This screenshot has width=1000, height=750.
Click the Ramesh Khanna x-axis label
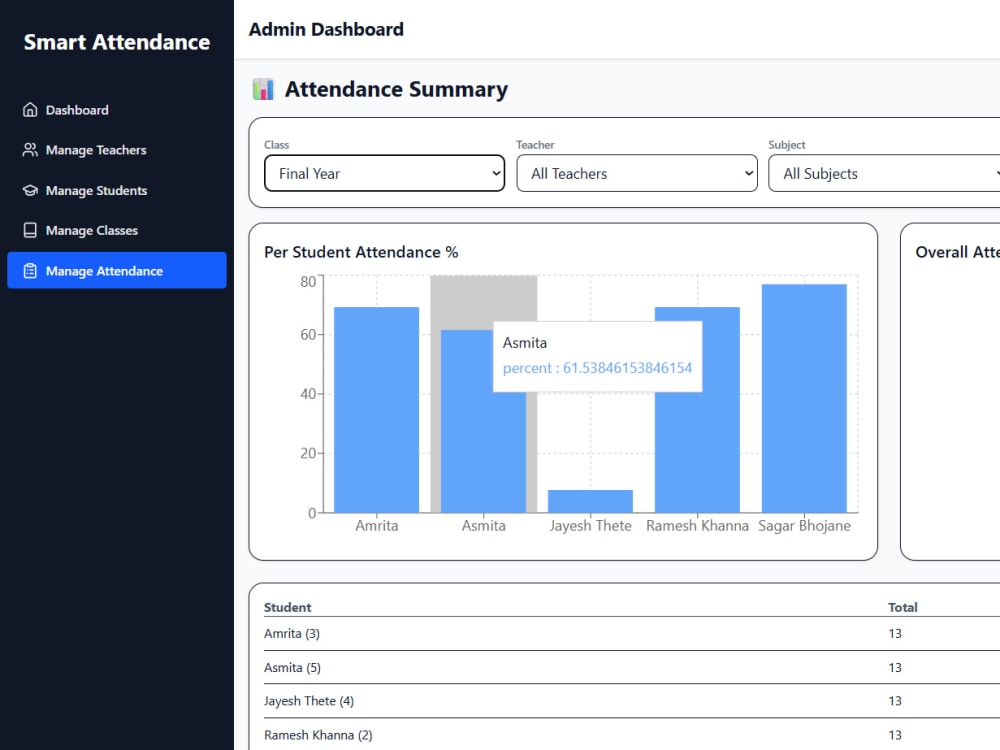click(697, 526)
